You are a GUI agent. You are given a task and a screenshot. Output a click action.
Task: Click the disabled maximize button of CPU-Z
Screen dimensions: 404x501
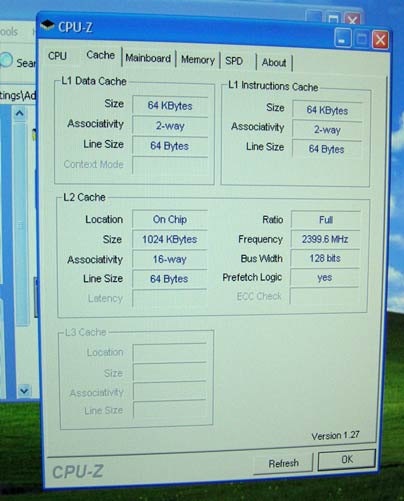361,39
